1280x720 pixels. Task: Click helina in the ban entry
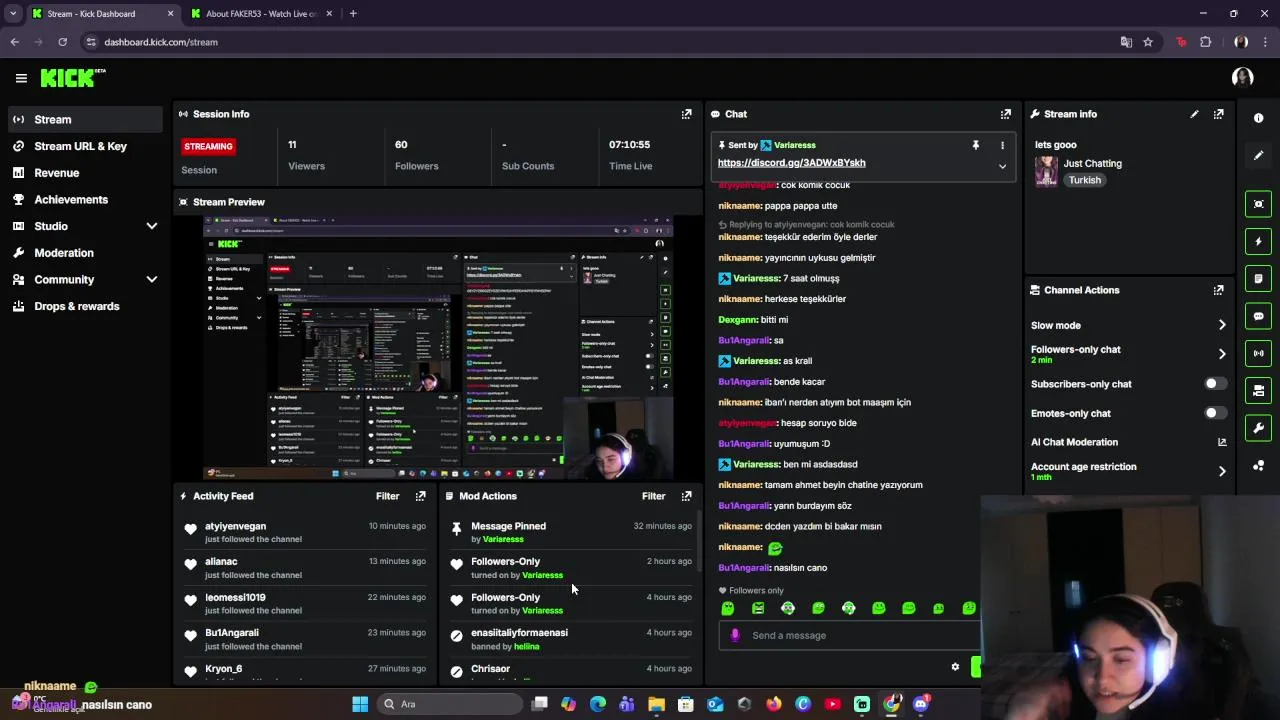pos(526,646)
